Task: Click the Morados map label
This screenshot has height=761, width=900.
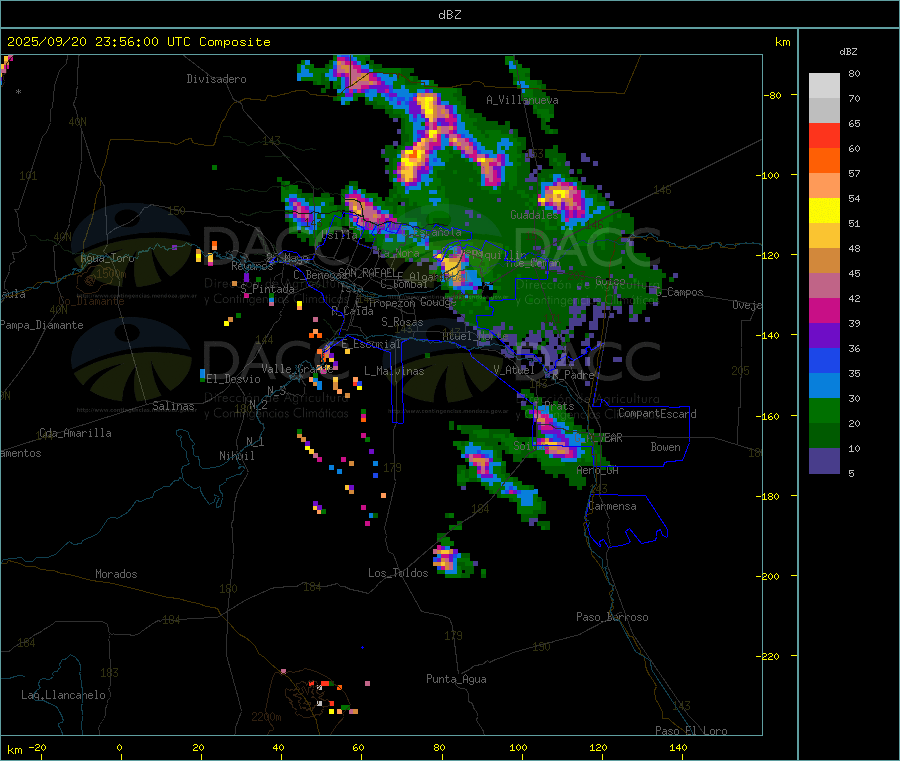Action: point(116,574)
